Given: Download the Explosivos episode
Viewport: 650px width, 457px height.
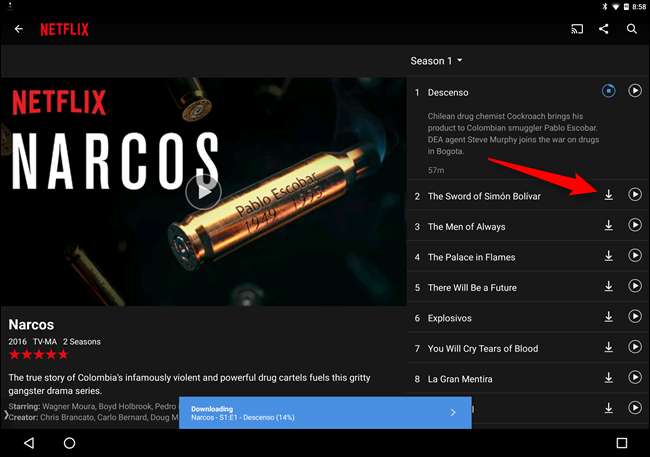Looking at the screenshot, I should (x=609, y=317).
